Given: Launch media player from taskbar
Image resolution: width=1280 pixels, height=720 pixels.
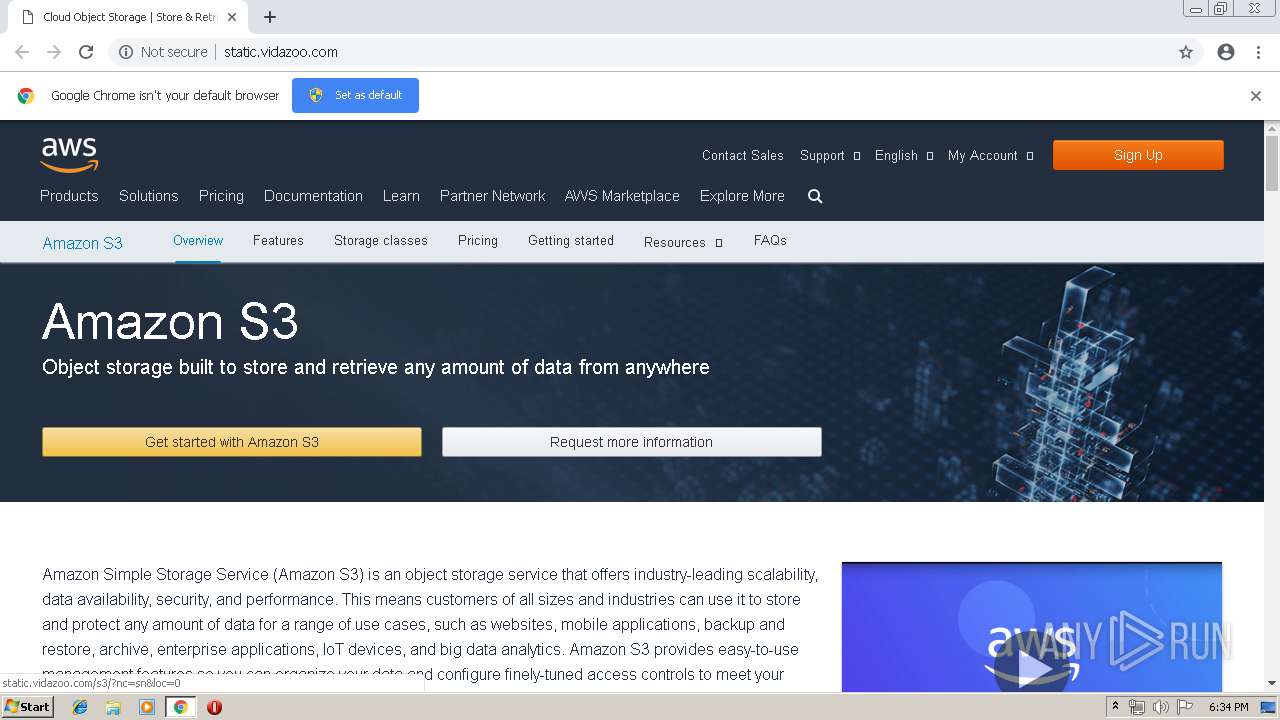Looking at the screenshot, I should pyautogui.click(x=147, y=707).
